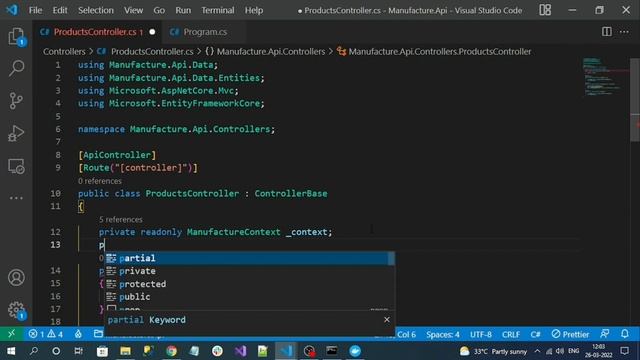Click the 5 references code lens

coord(120,220)
